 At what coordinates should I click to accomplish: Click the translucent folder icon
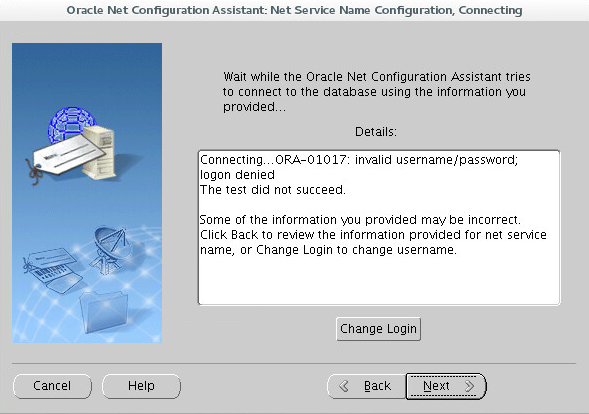click(104, 313)
